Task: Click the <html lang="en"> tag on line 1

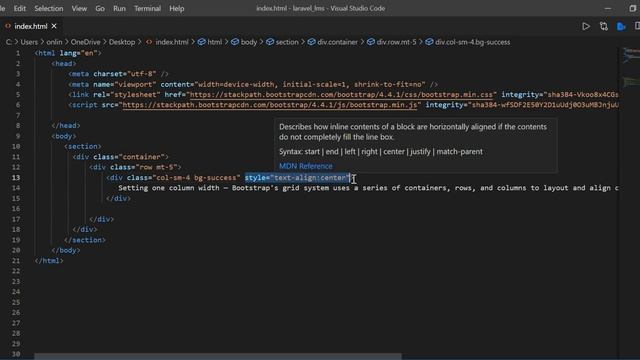Action: click(x=68, y=53)
